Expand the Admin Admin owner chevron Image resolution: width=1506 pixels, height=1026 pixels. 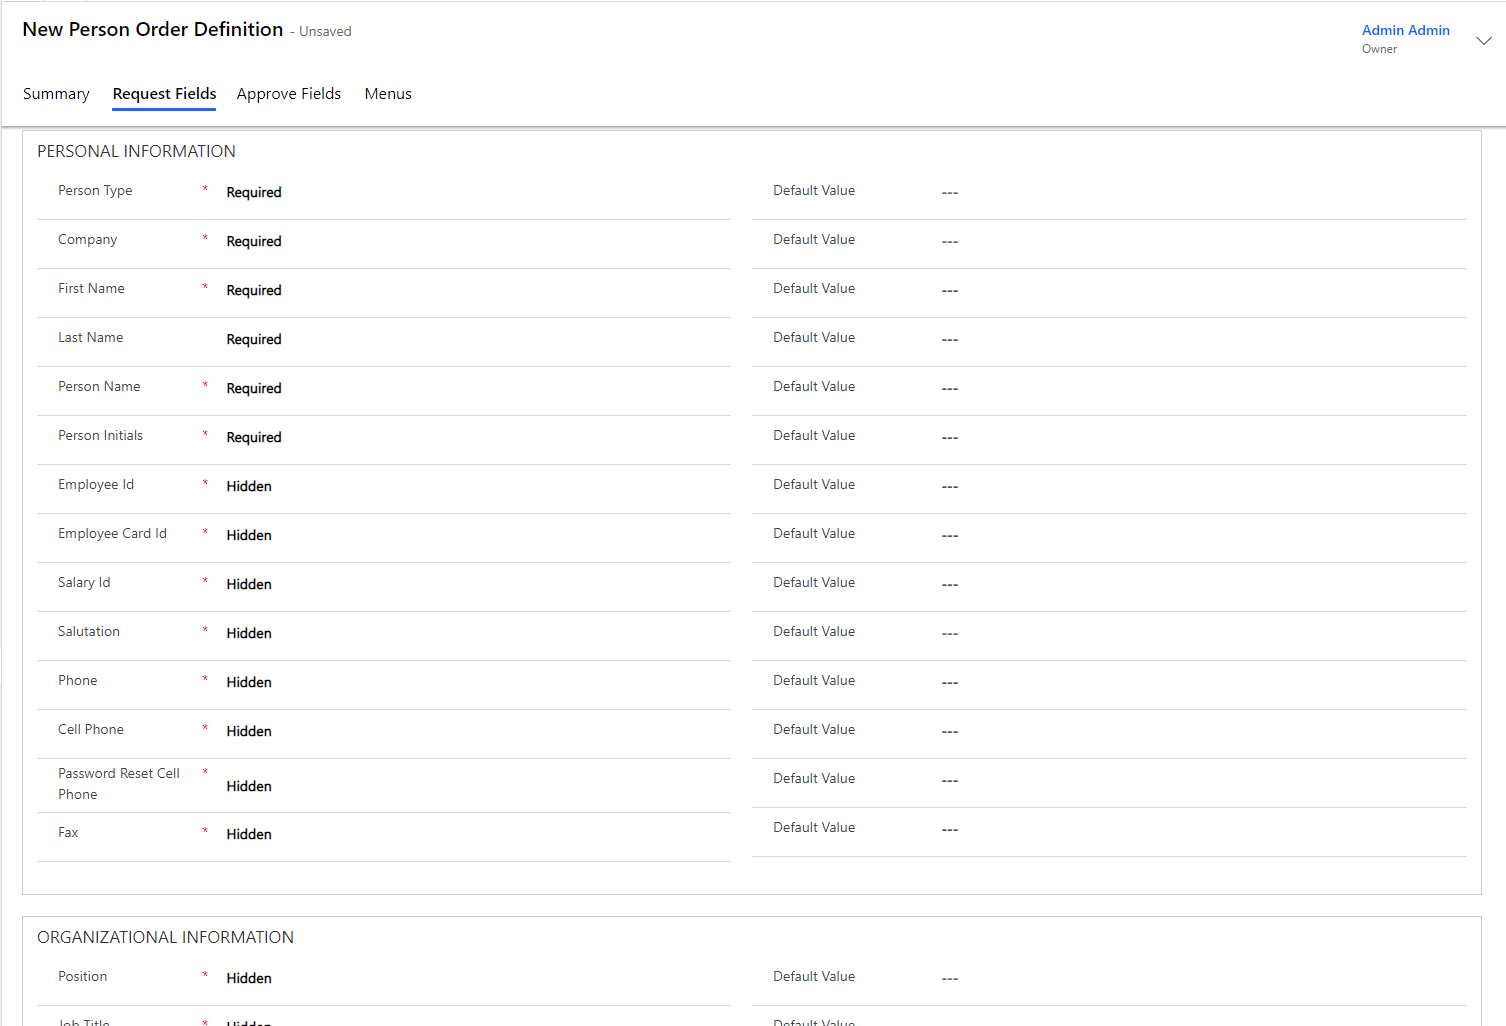point(1483,41)
